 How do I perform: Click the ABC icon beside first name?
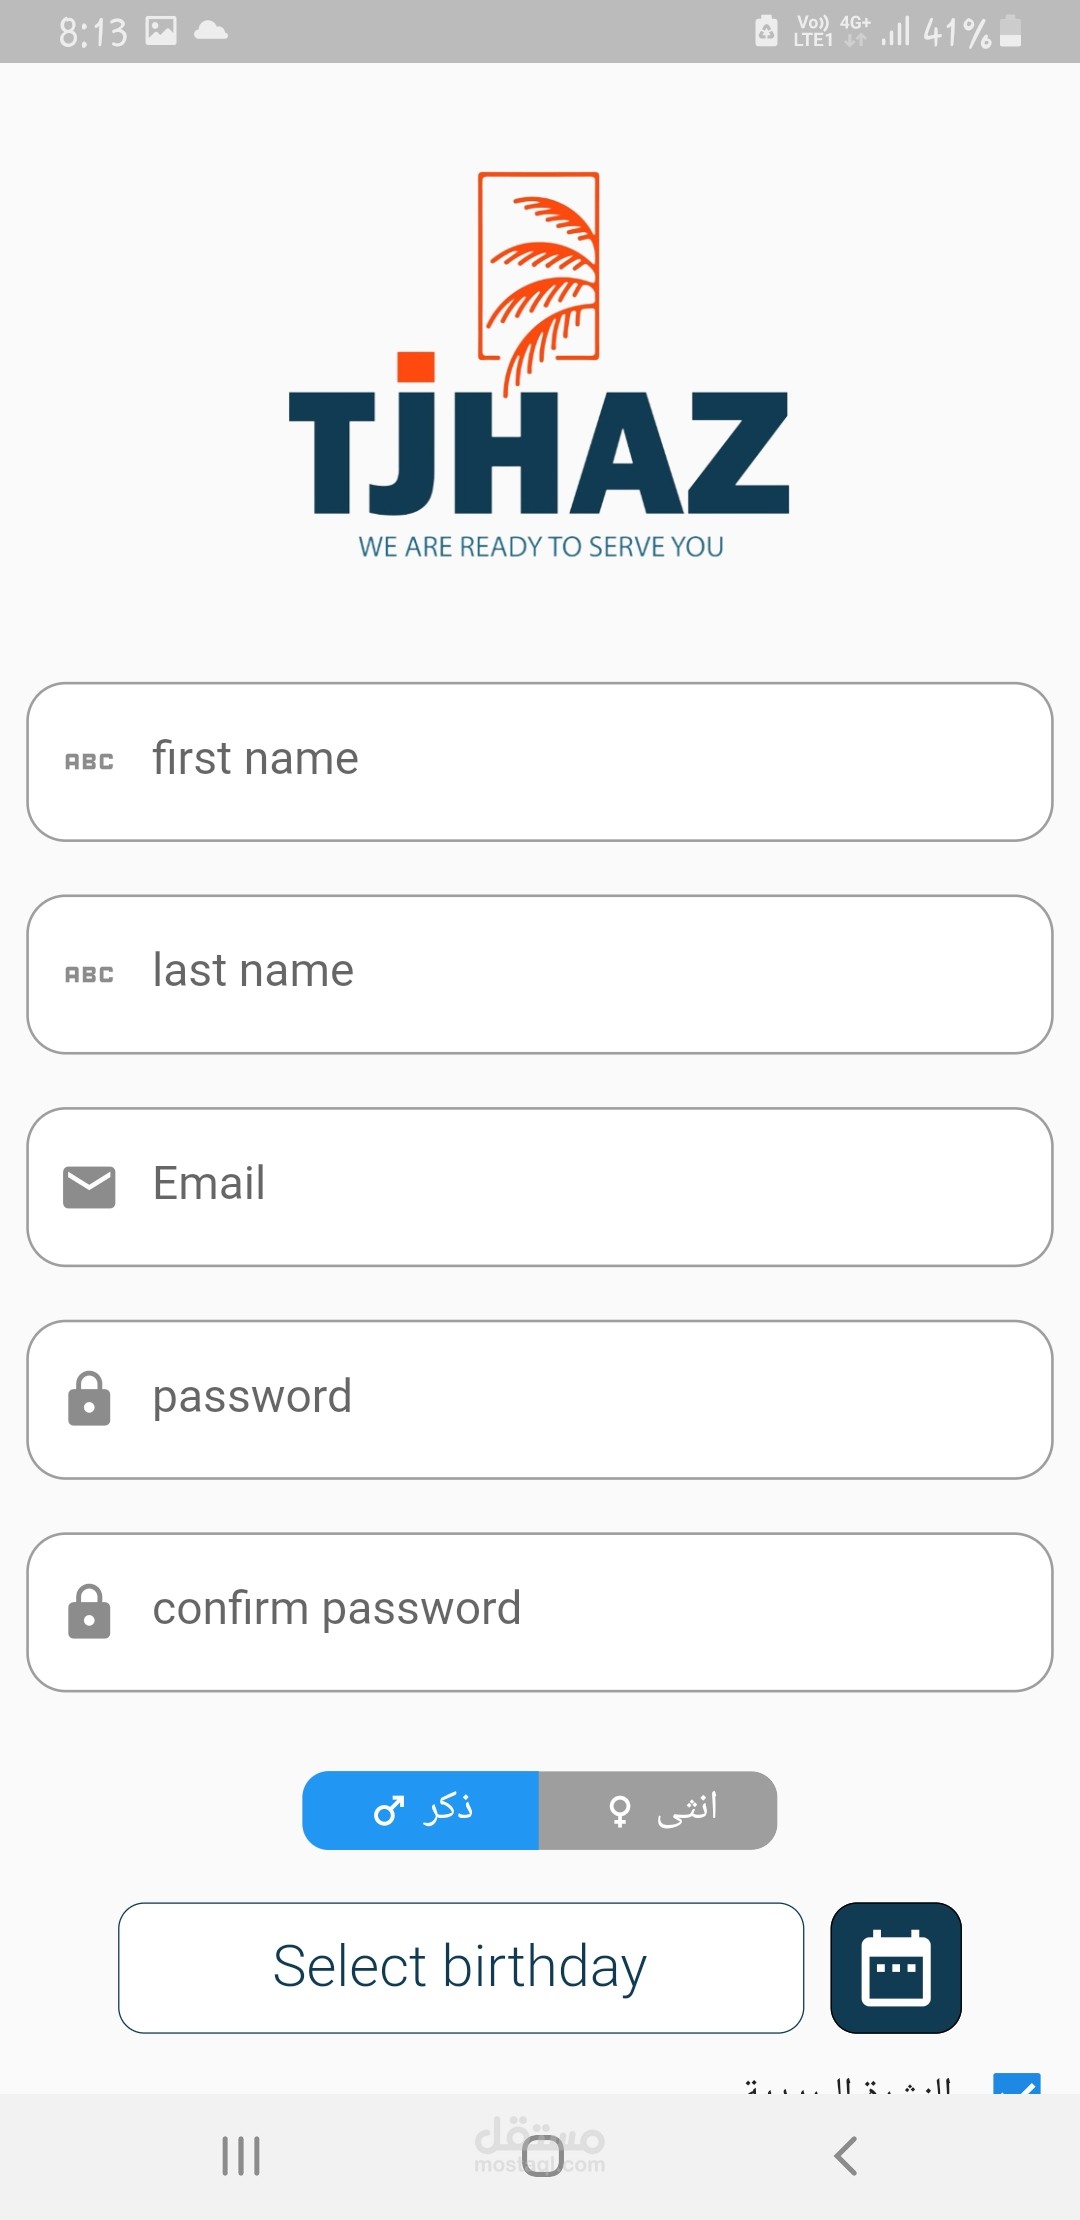89,762
